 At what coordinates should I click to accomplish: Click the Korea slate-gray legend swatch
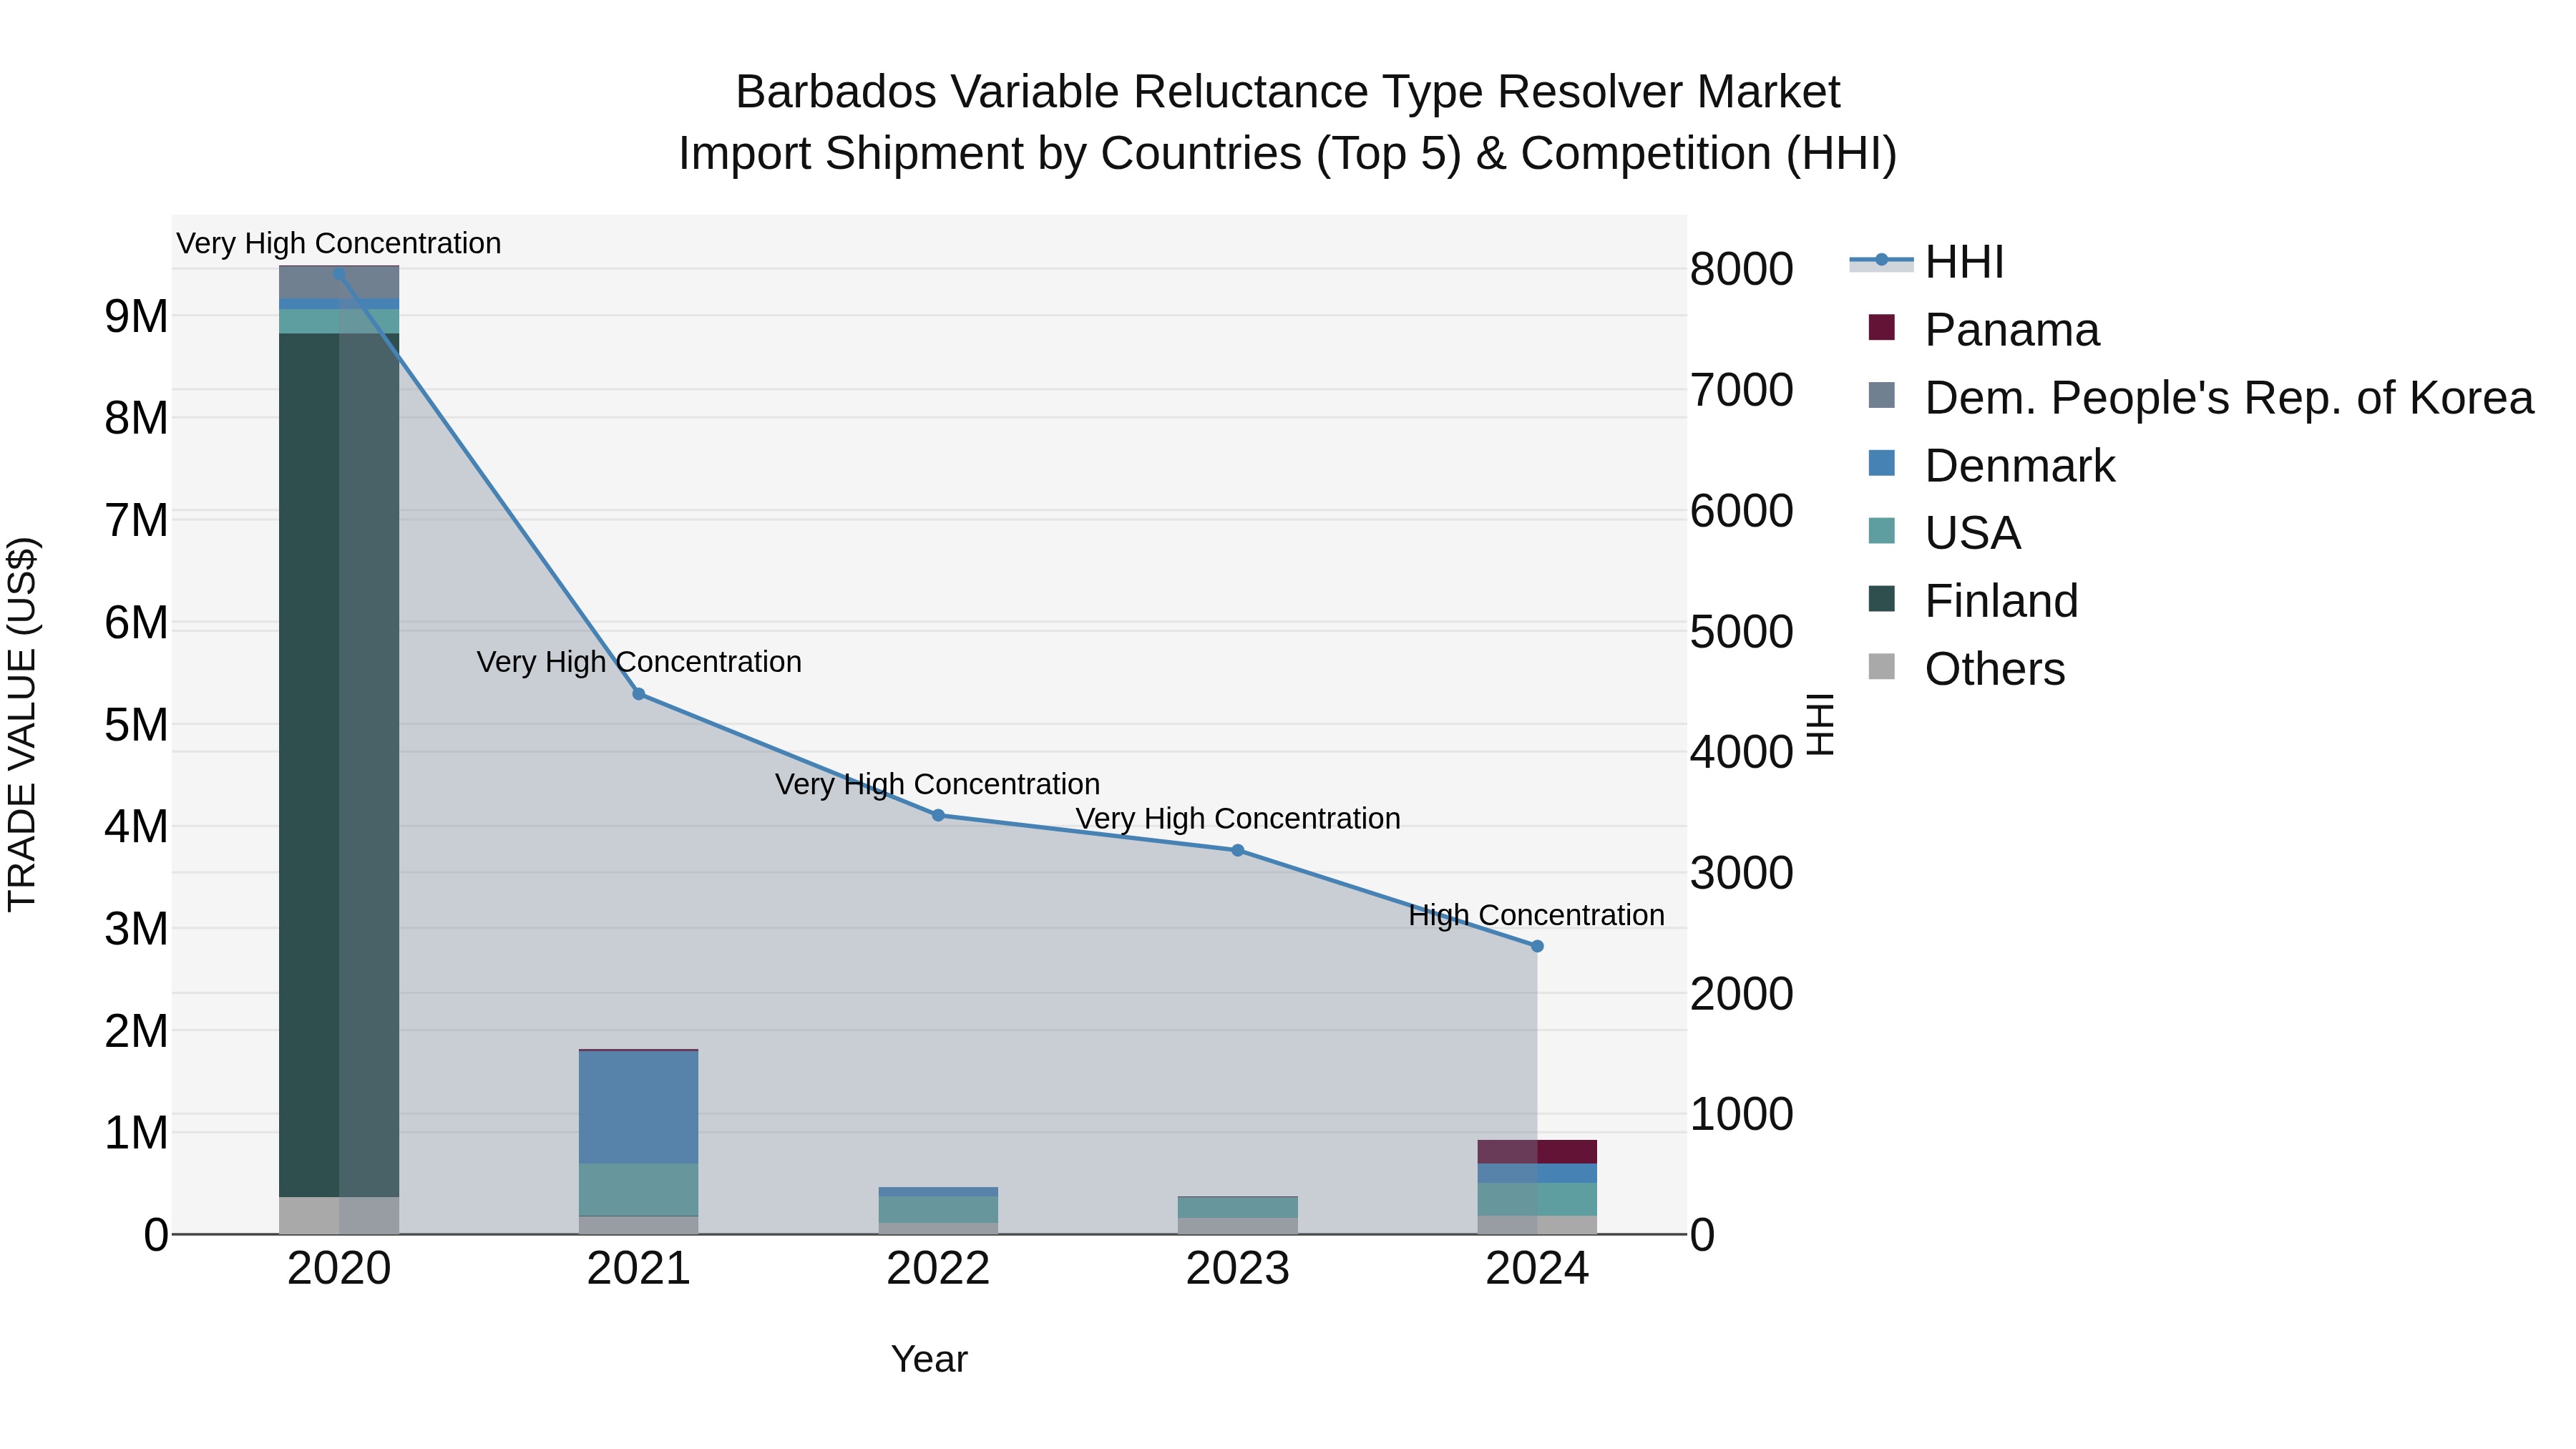(1881, 395)
